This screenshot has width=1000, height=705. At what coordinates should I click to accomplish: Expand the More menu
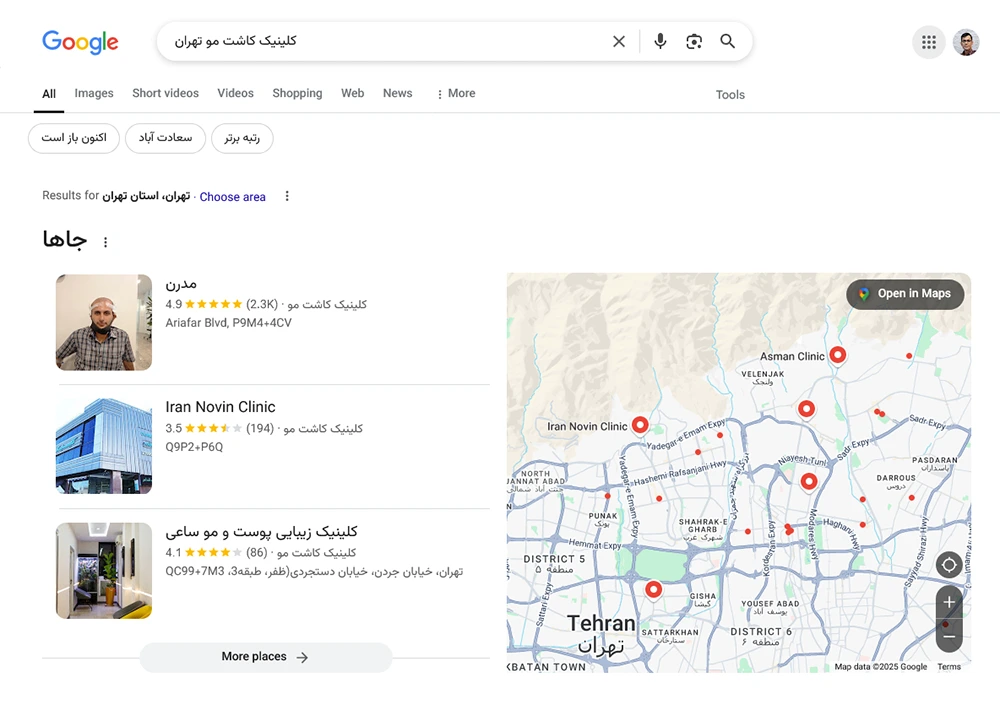456,94
